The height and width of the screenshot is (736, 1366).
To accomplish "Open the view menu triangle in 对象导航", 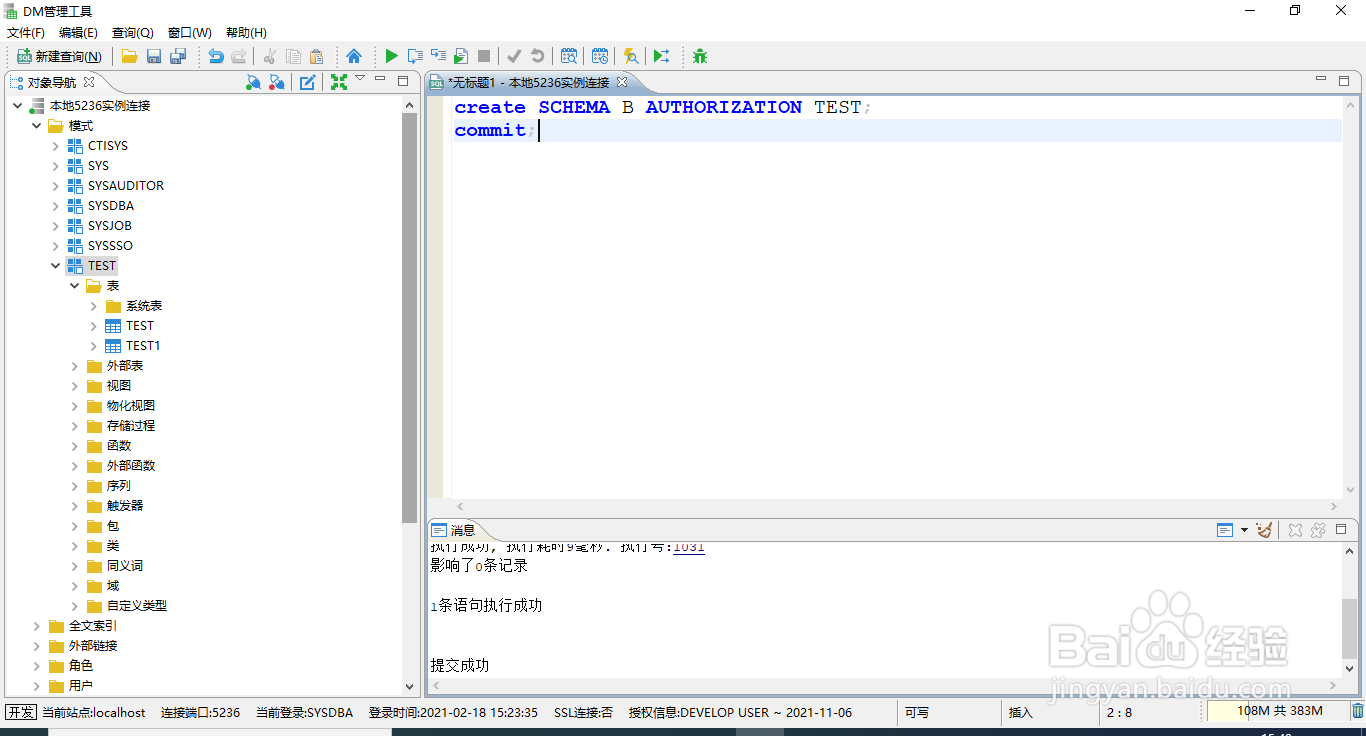I will click(x=360, y=79).
